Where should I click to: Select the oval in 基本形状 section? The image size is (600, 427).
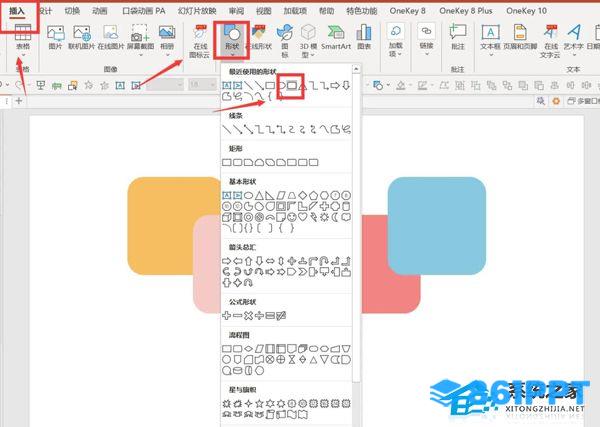248,196
